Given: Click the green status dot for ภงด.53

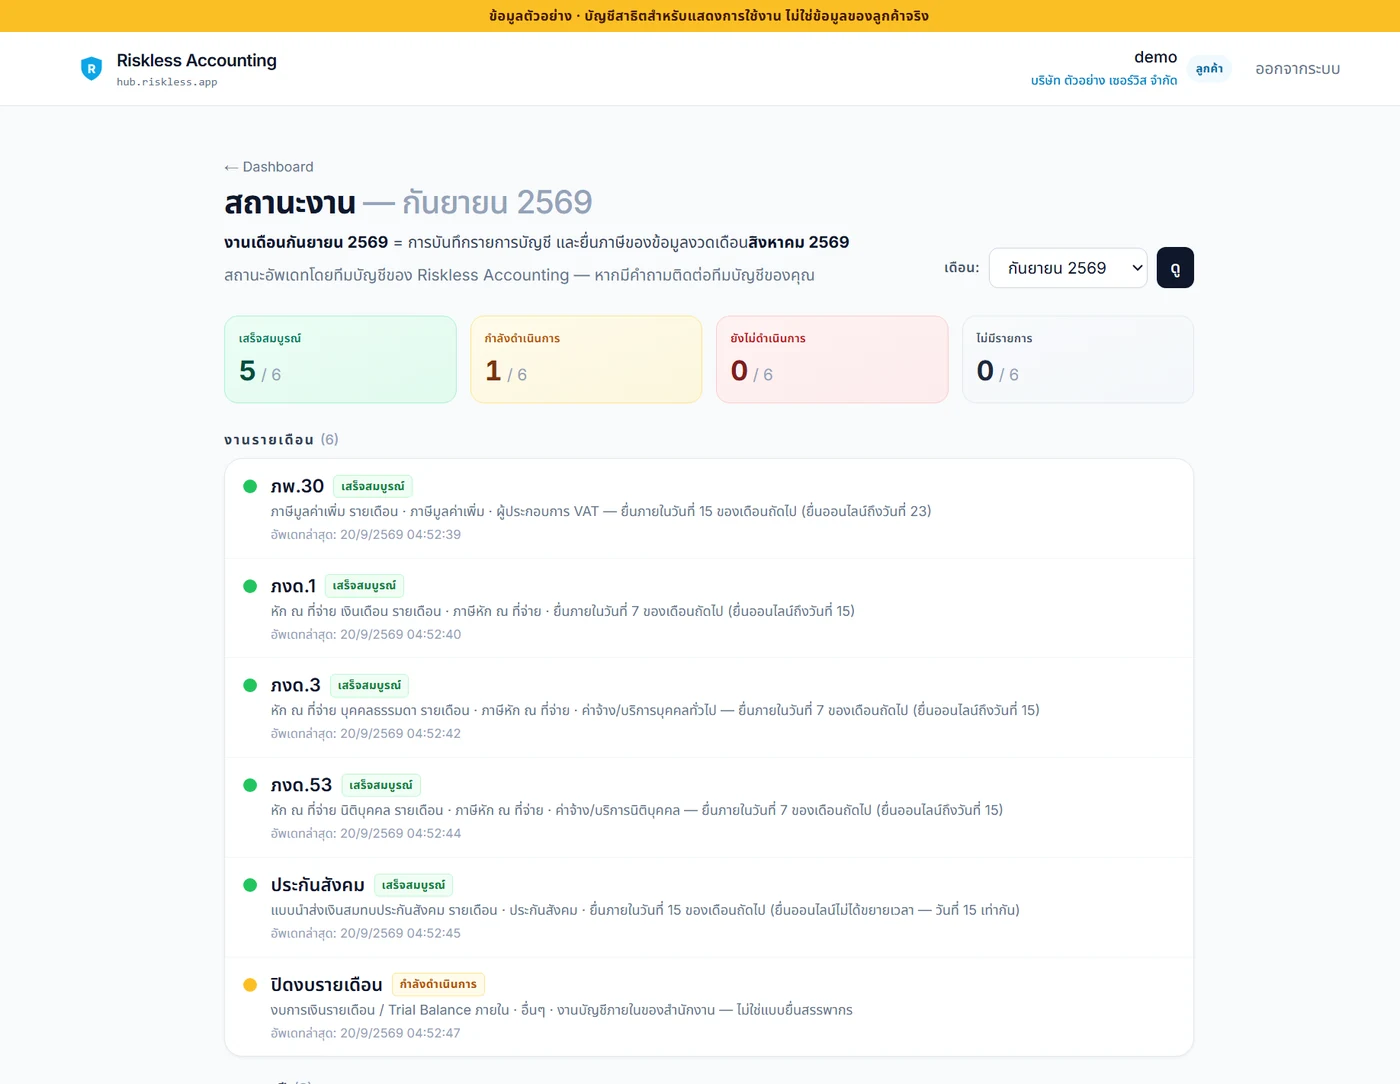Looking at the screenshot, I should pyautogui.click(x=250, y=785).
